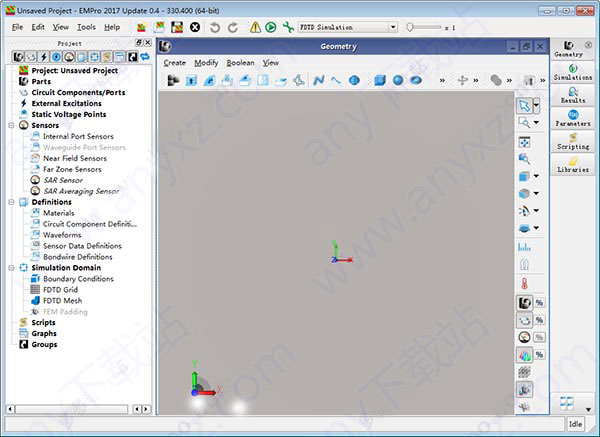Click the fit-all view icon in side toolbar
Screen dimensions: 600x437
[524, 142]
